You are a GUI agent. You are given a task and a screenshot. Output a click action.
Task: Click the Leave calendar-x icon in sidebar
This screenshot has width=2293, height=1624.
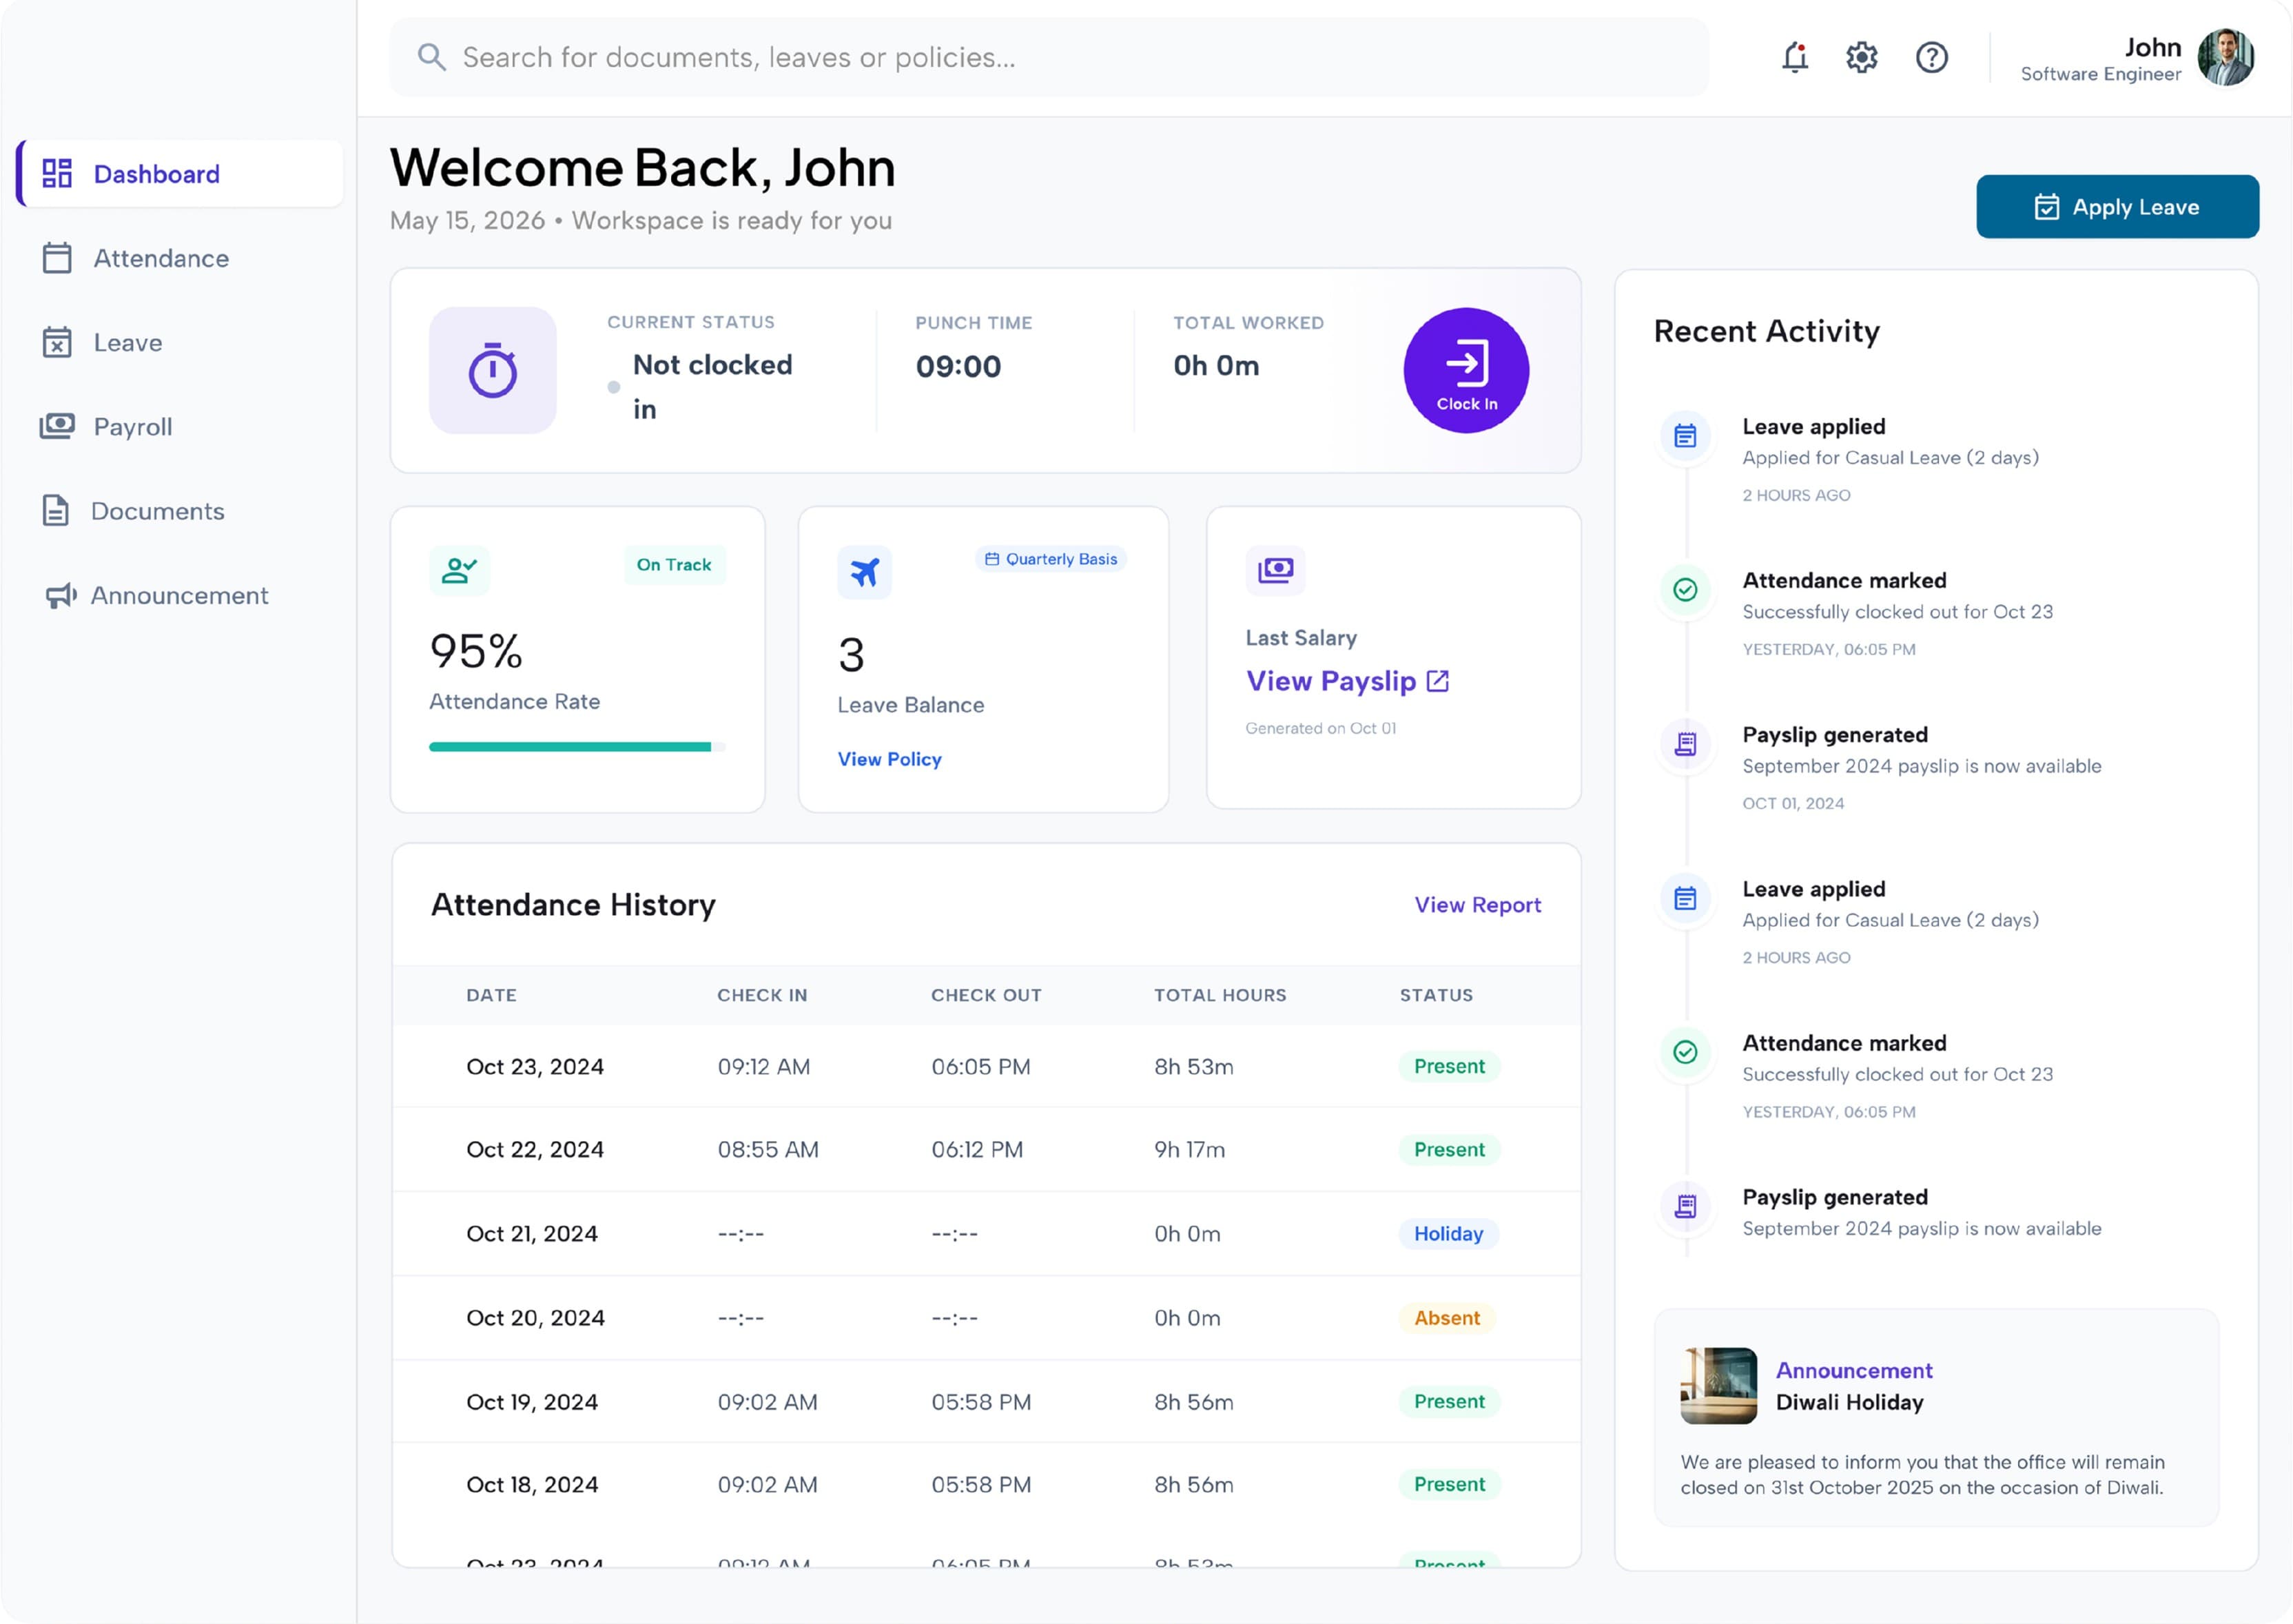(x=57, y=342)
